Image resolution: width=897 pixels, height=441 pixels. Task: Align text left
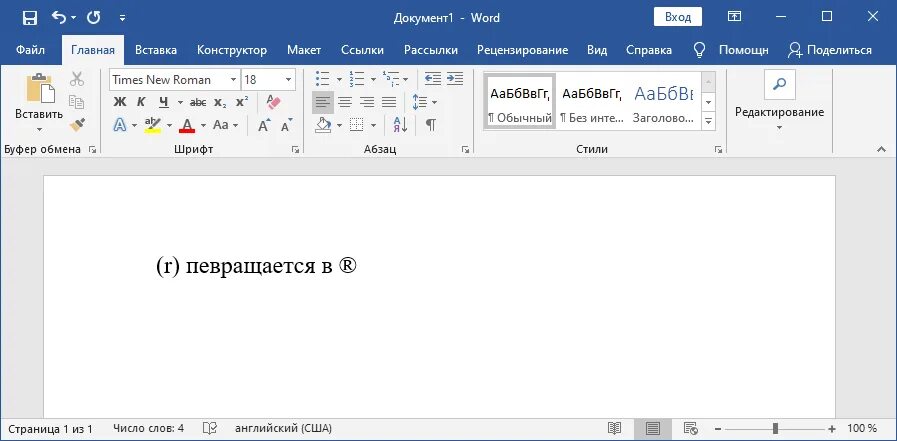(x=323, y=102)
